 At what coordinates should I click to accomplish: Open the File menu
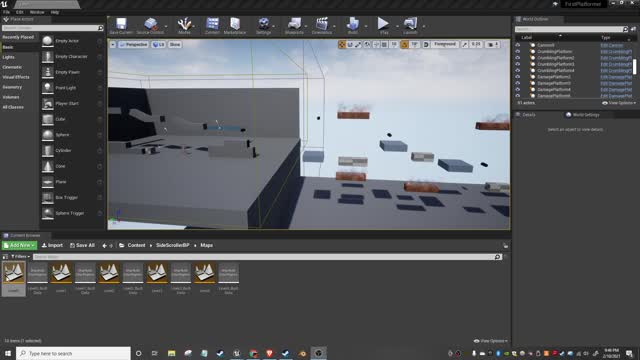pos(7,12)
